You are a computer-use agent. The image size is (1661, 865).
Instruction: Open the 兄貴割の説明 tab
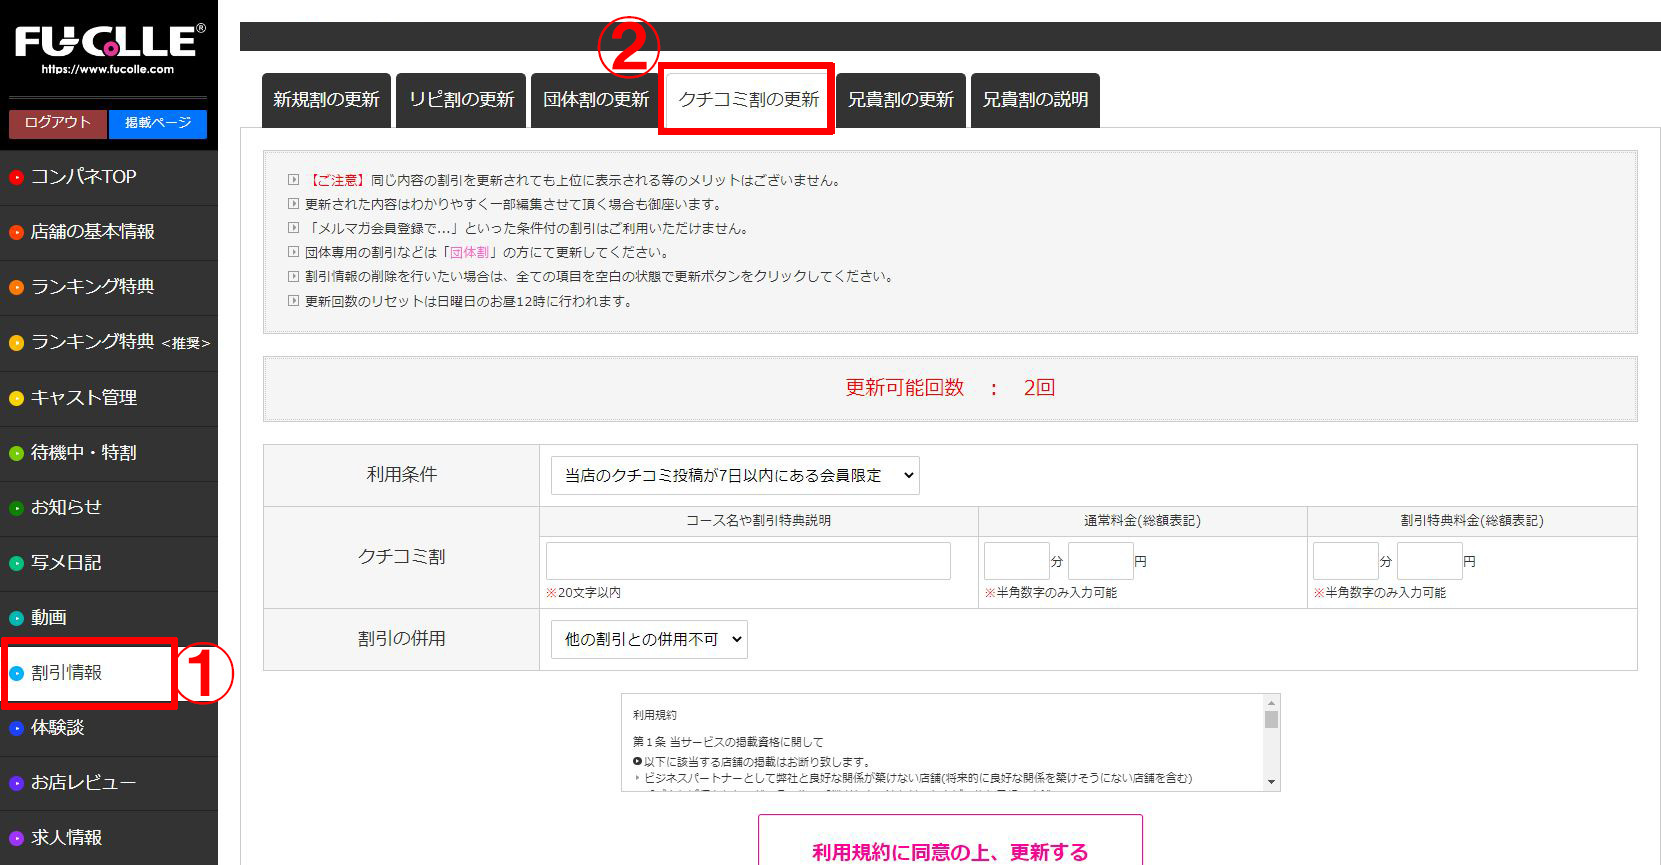(x=1035, y=100)
